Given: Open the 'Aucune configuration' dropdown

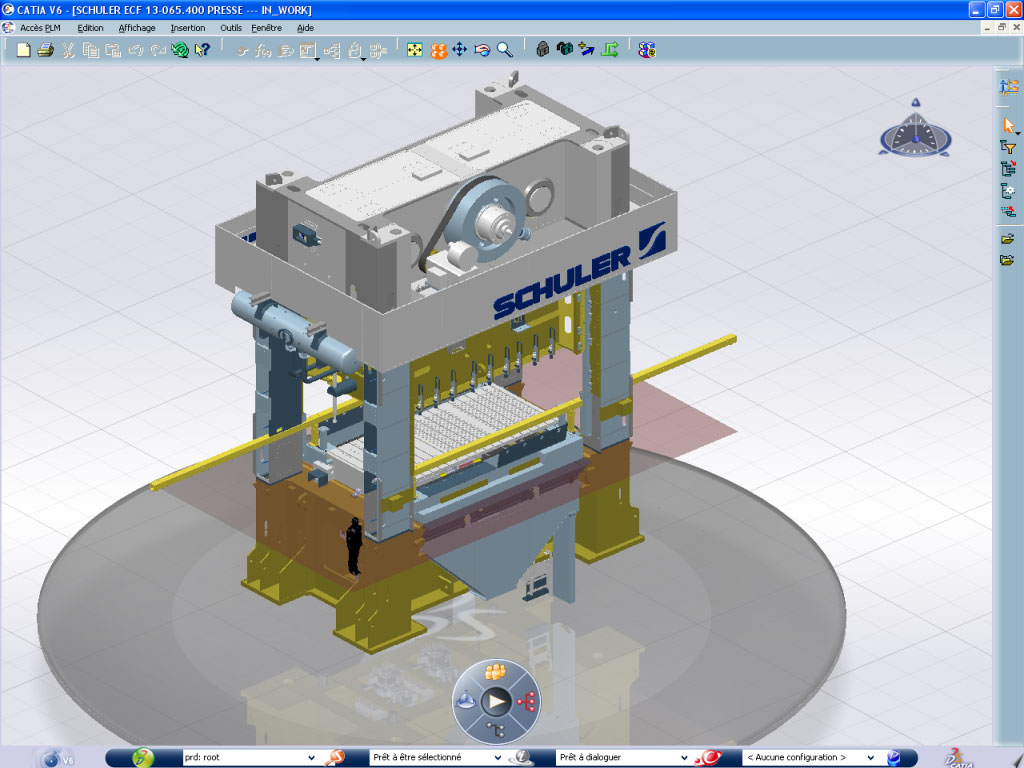Looking at the screenshot, I should (x=870, y=758).
